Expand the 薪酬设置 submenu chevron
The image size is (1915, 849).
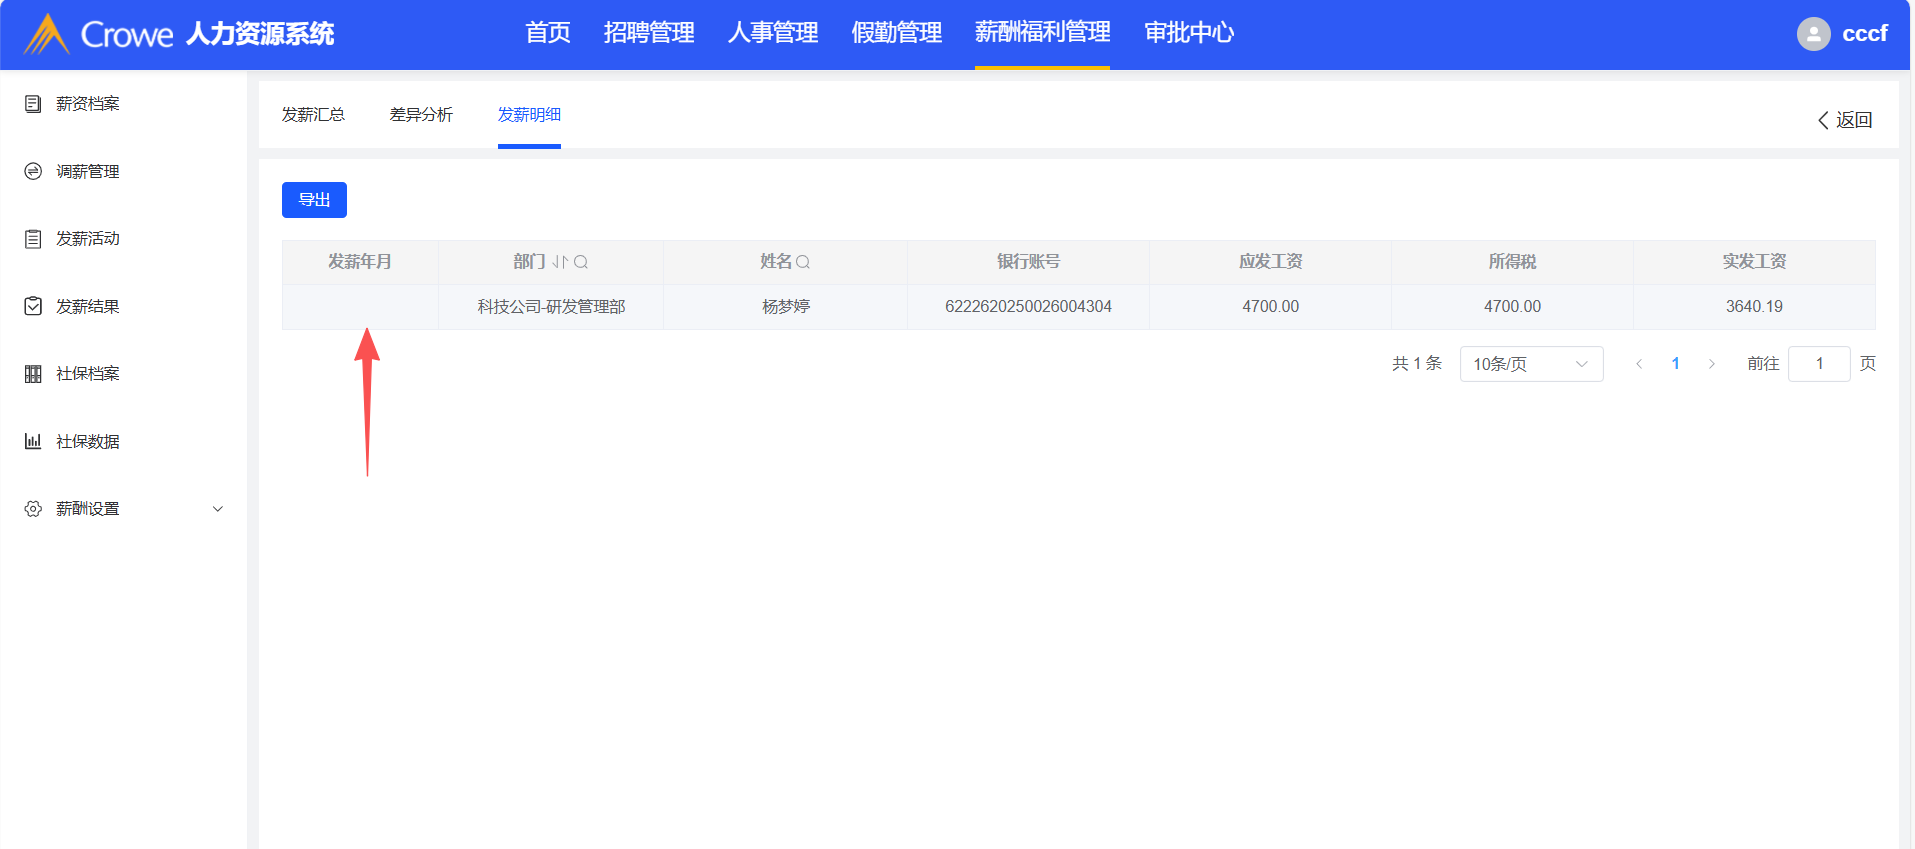(x=218, y=509)
